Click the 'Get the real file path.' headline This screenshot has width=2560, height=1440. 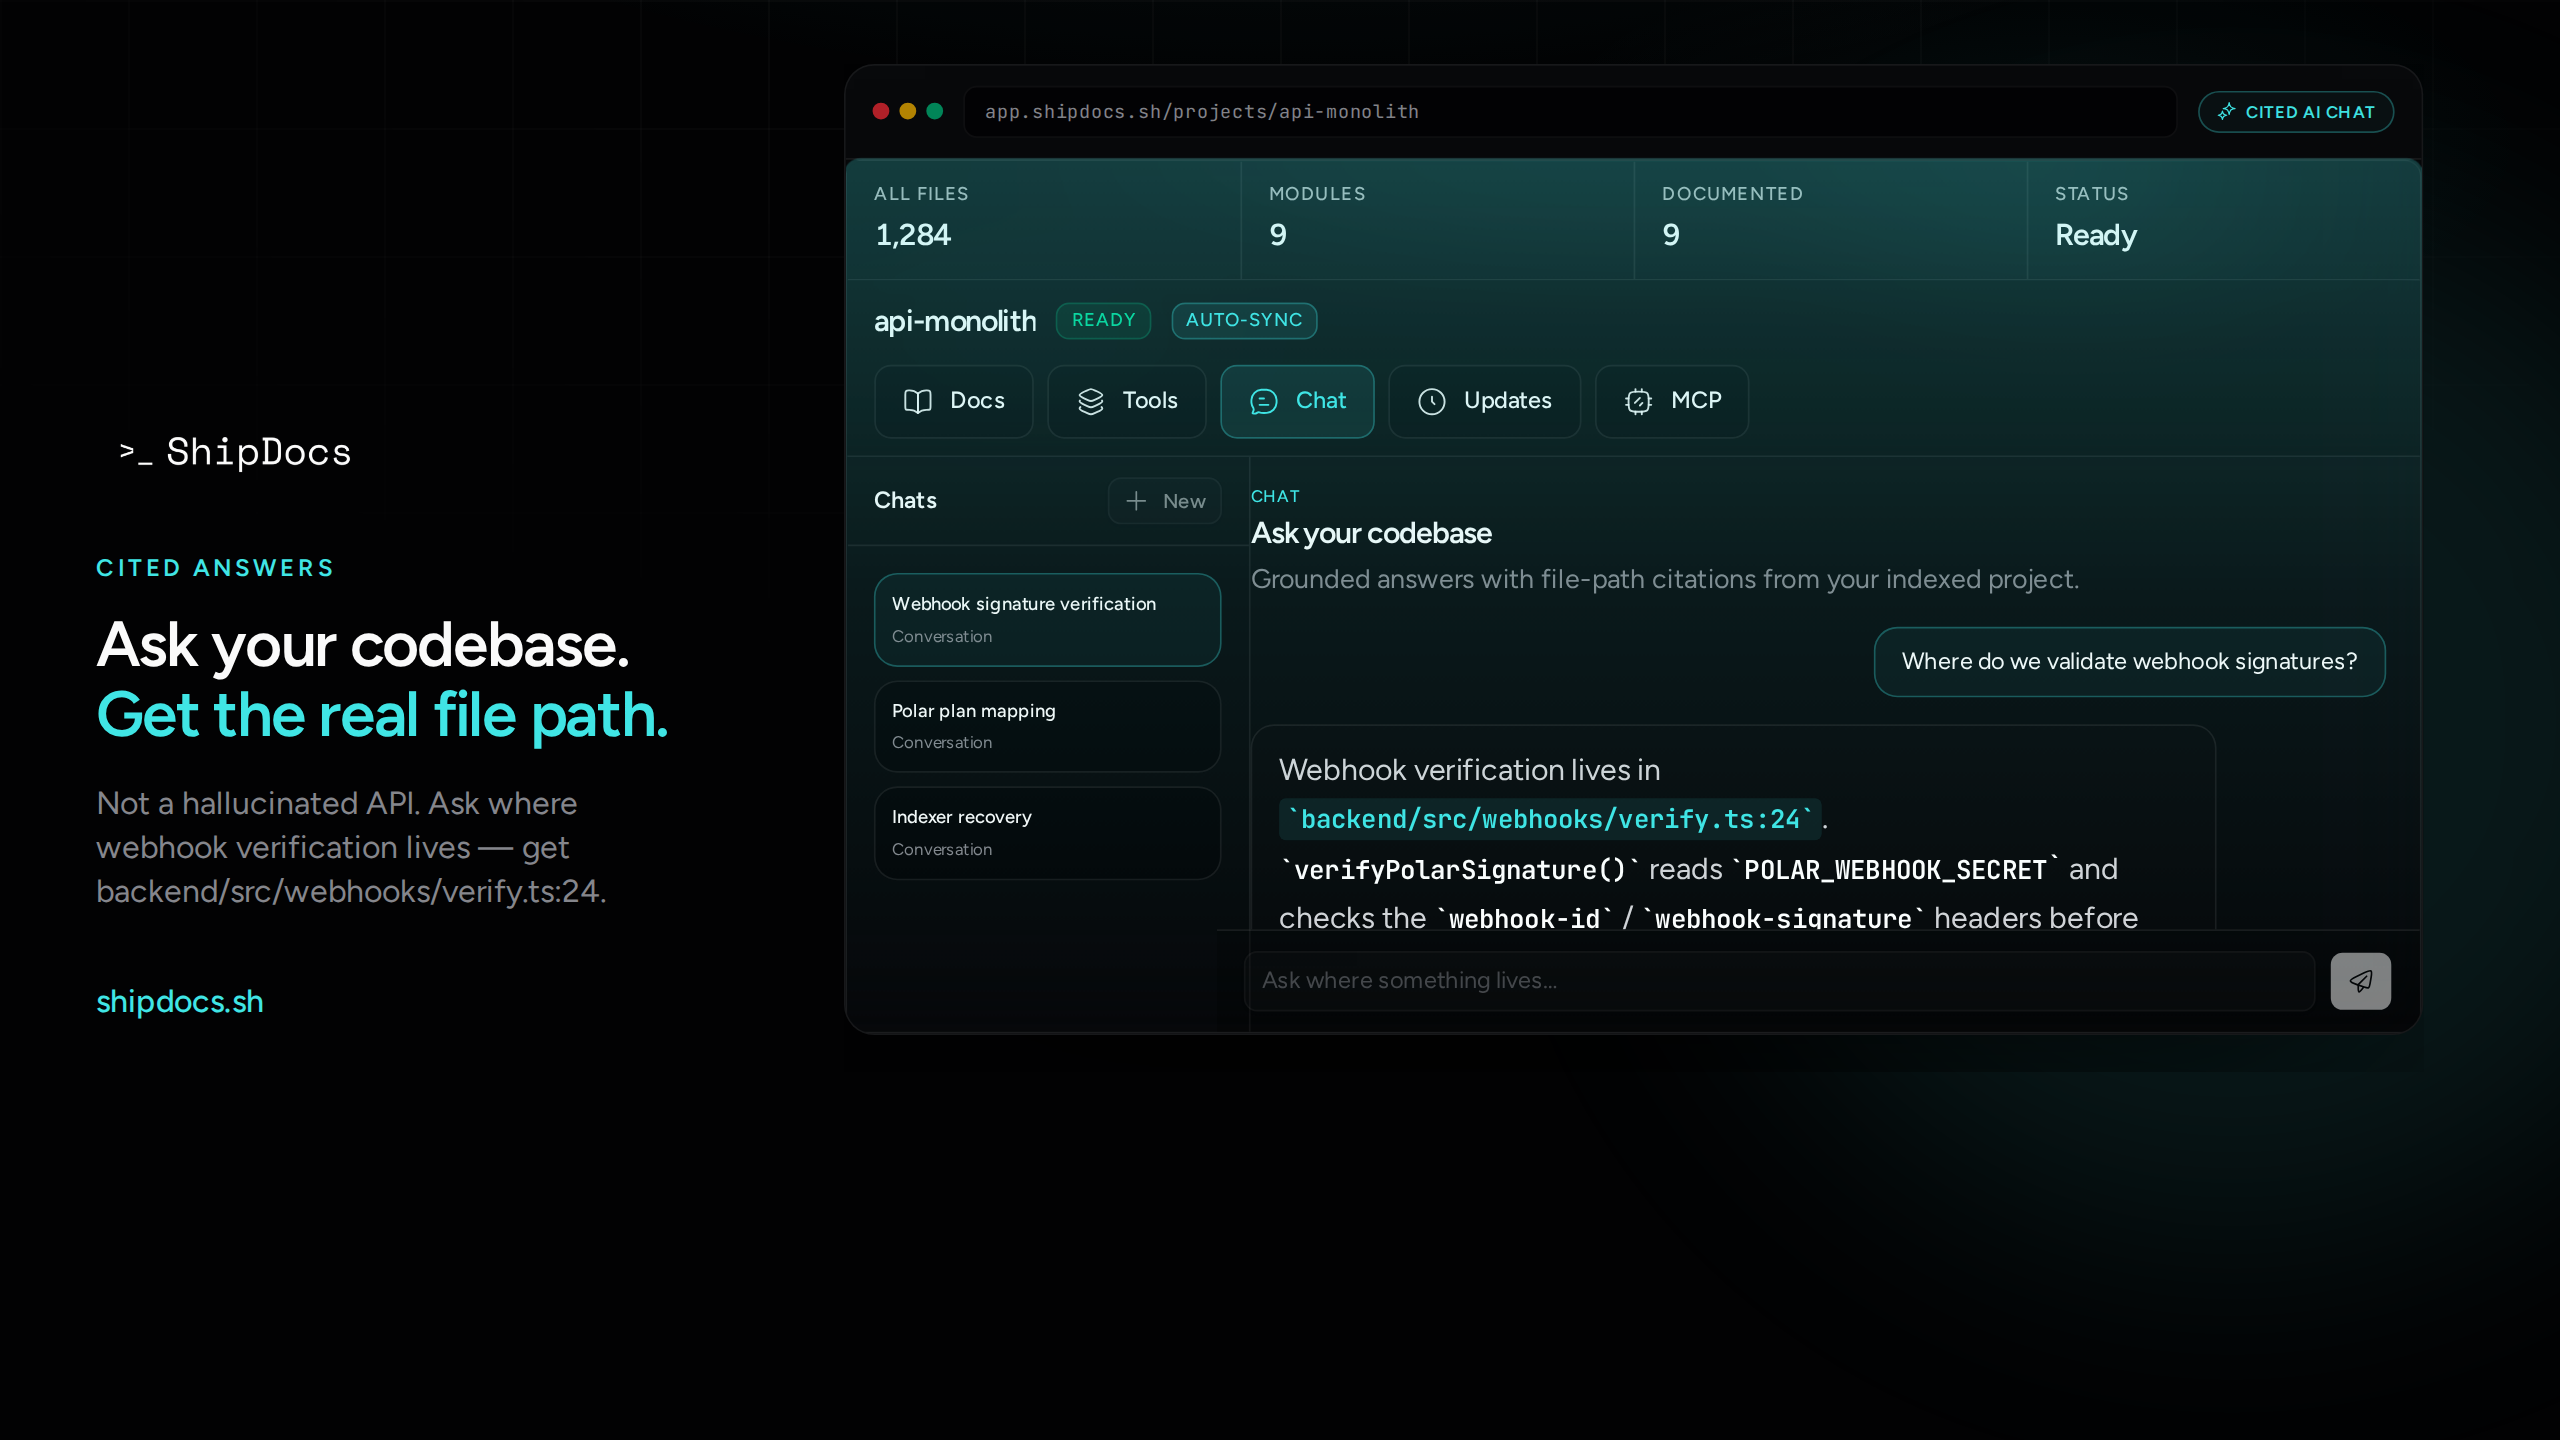(x=382, y=716)
